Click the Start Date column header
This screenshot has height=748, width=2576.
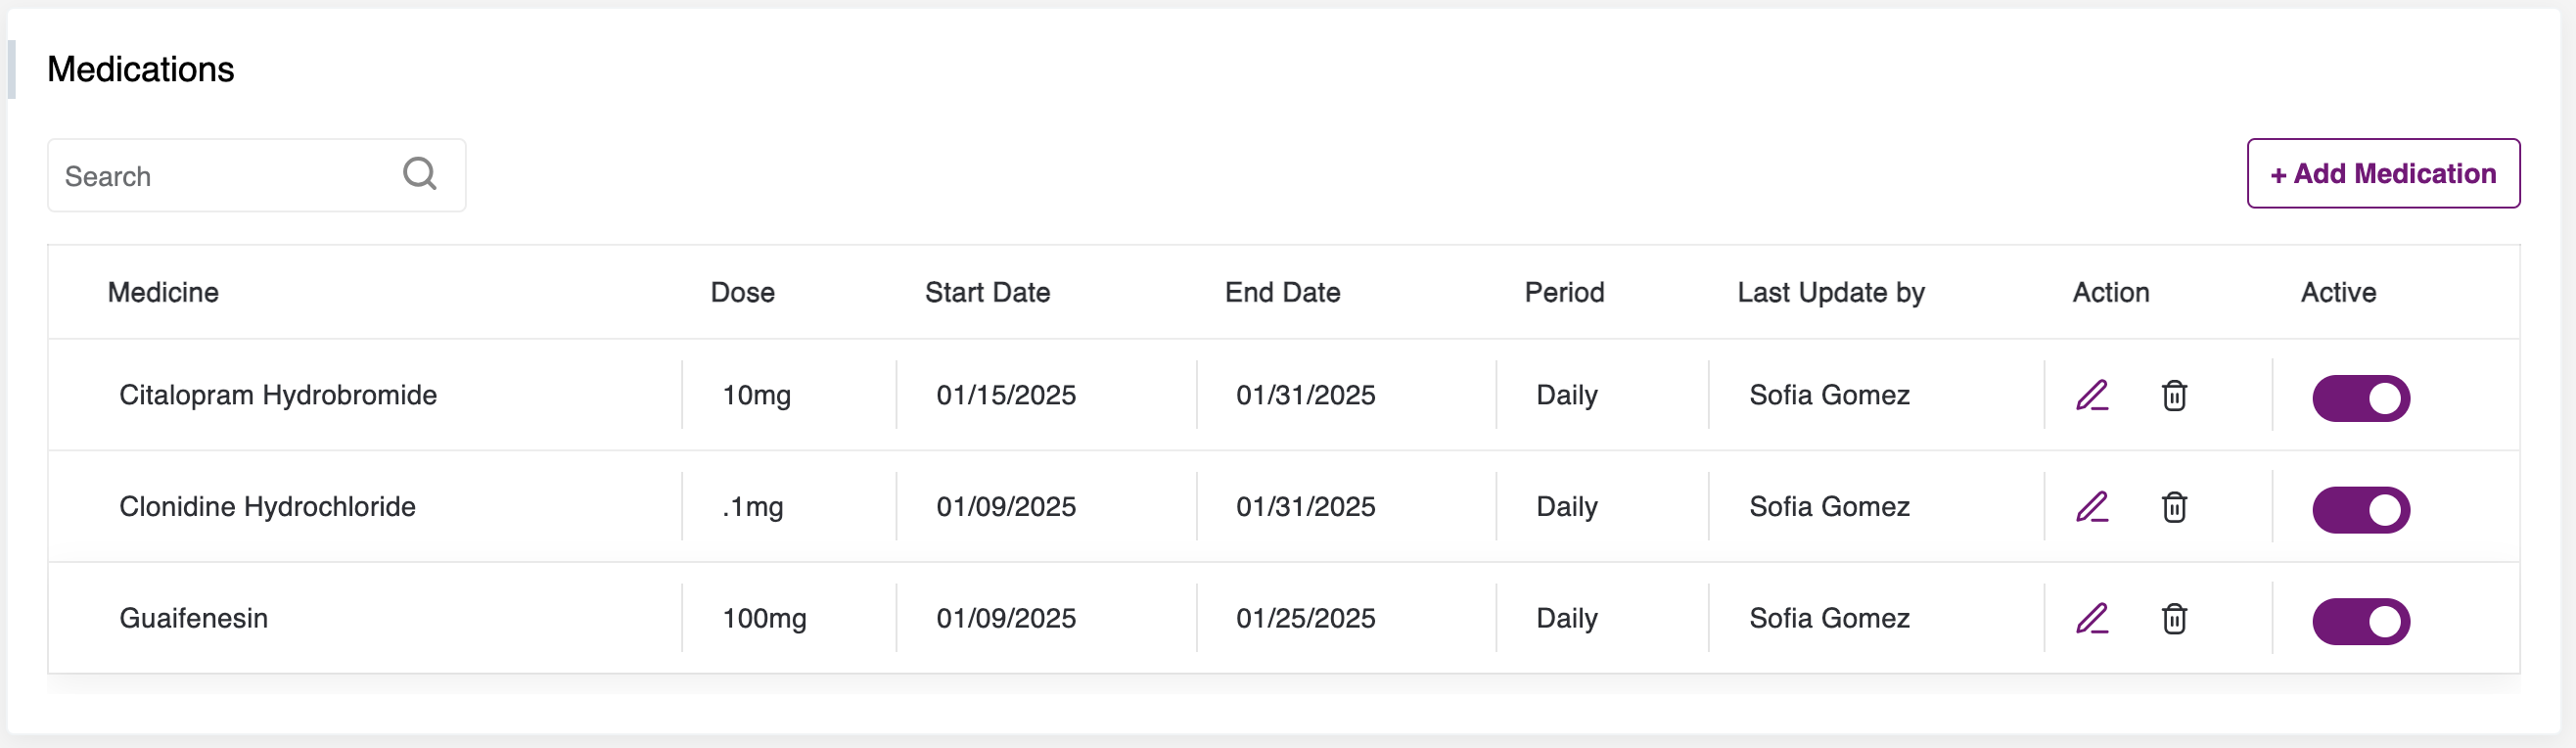tap(987, 292)
